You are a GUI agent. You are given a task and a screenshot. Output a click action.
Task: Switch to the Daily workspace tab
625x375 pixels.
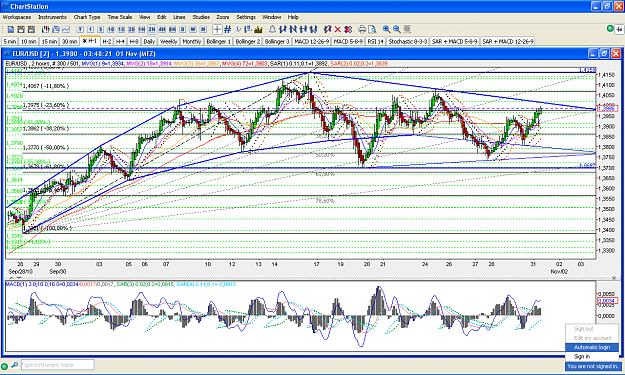pyautogui.click(x=149, y=41)
